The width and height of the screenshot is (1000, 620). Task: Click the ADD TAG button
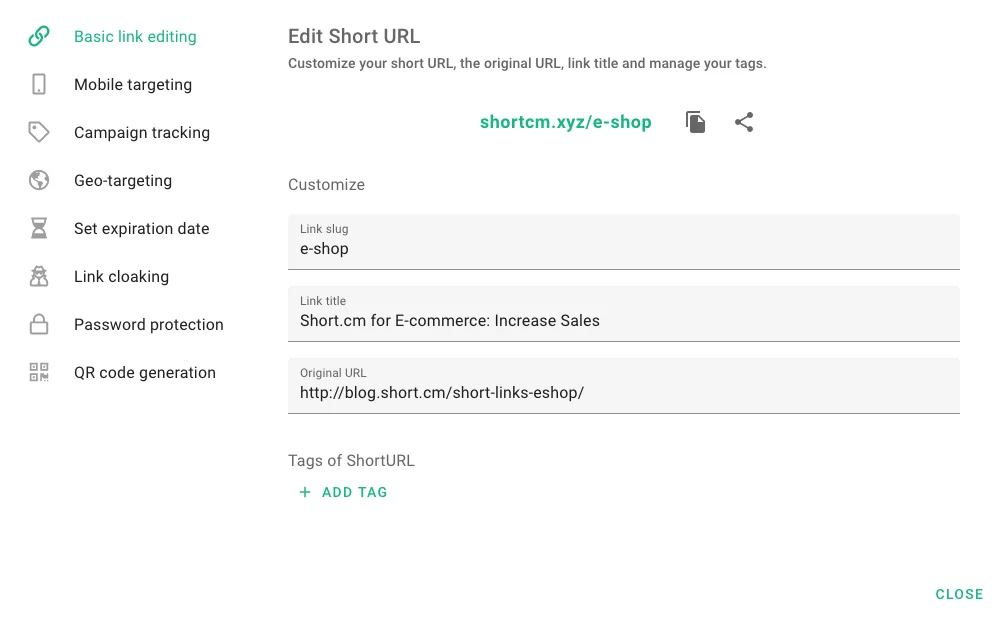(x=344, y=493)
